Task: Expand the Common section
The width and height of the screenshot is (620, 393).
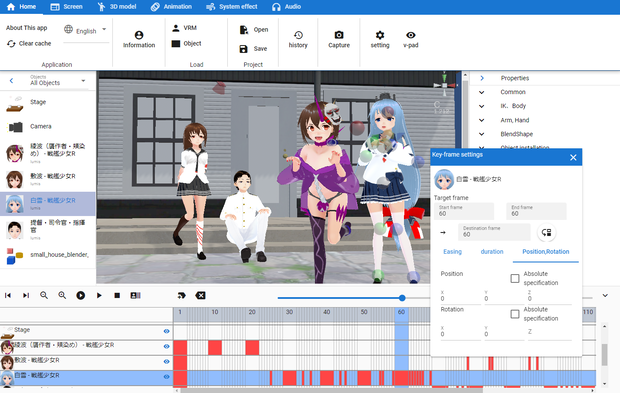Action: click(482, 92)
